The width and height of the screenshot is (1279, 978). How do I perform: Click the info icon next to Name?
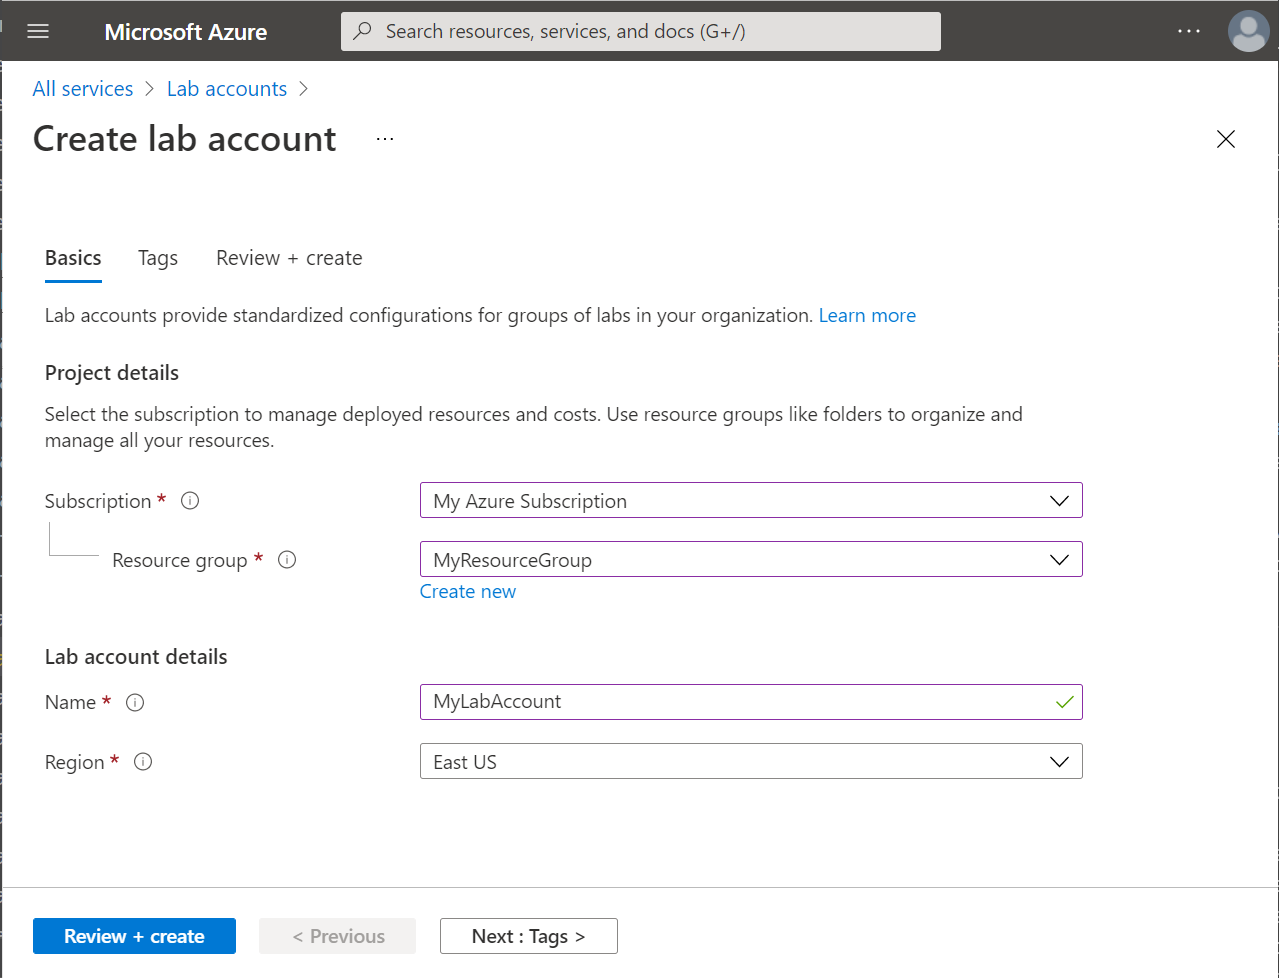coord(135,702)
